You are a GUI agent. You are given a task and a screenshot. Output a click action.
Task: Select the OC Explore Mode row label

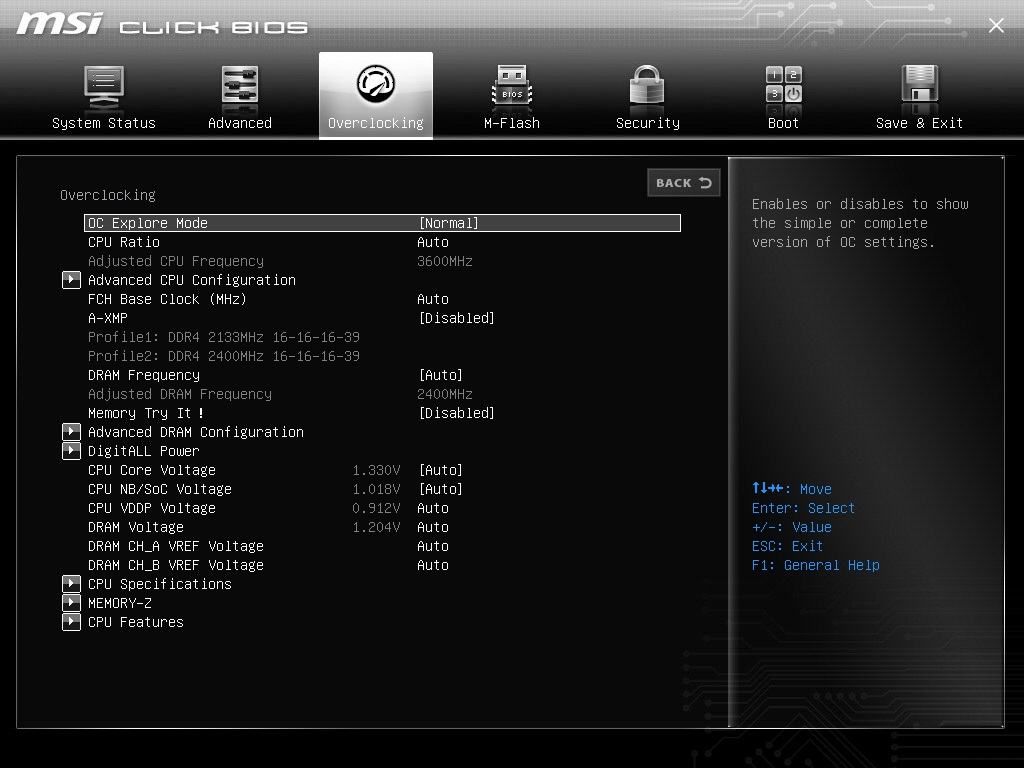point(148,223)
